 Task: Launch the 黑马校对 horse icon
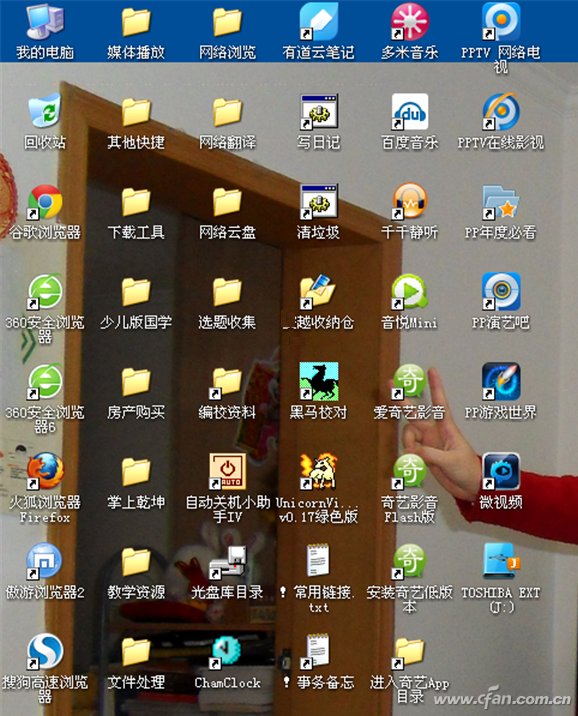coord(319,382)
